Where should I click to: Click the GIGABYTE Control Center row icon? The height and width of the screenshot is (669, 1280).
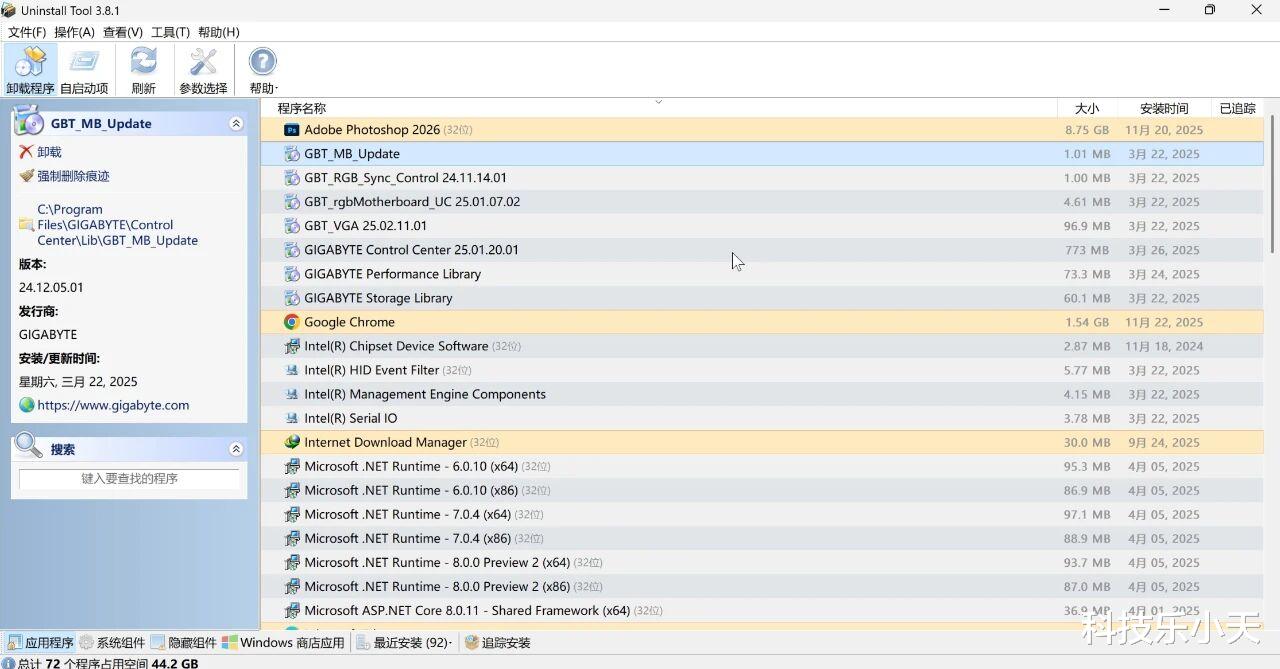coord(292,250)
